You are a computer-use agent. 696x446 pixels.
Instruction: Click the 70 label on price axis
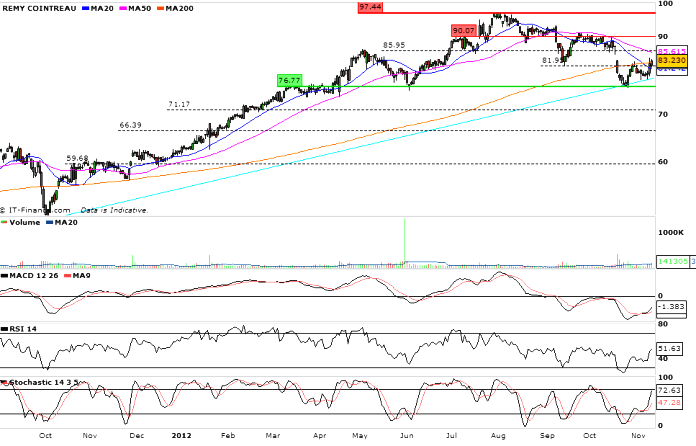pyautogui.click(x=663, y=114)
